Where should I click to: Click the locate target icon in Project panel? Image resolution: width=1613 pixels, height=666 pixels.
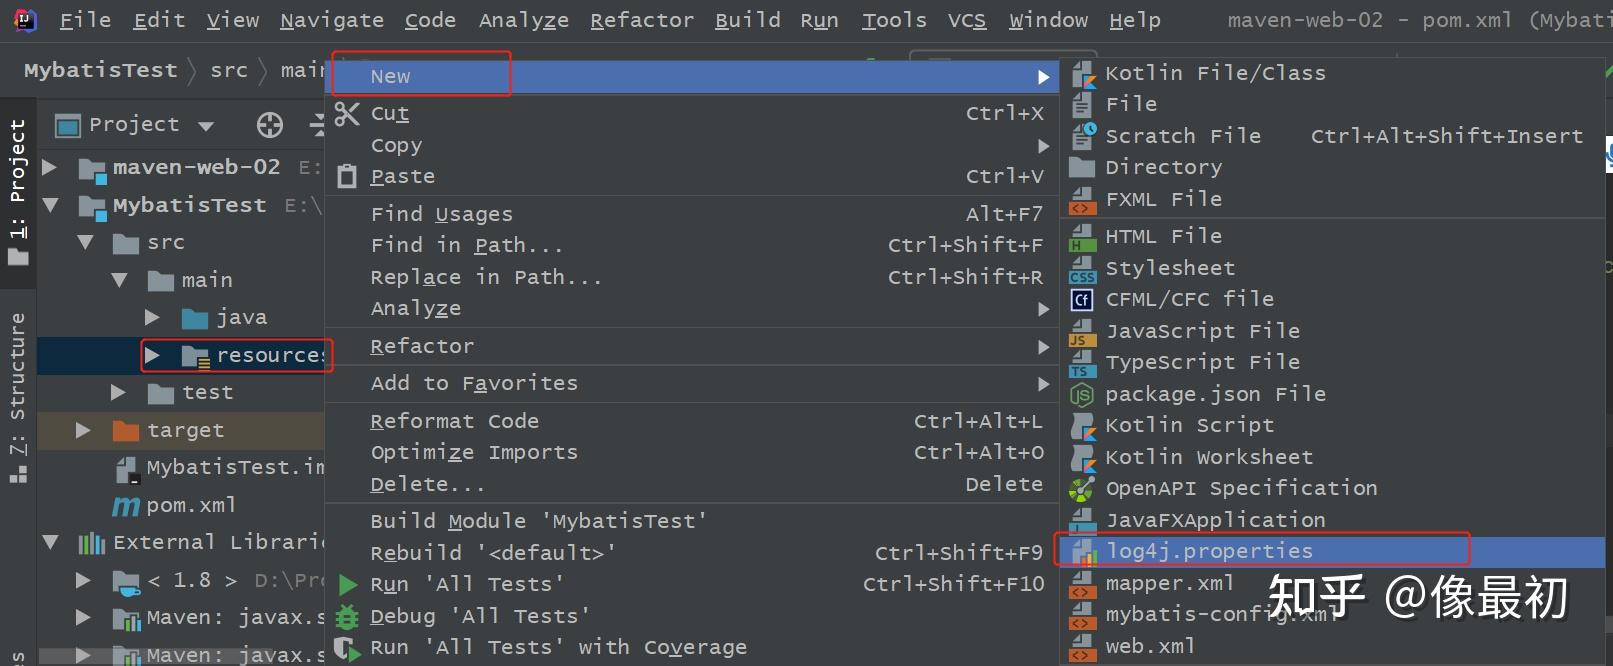pyautogui.click(x=270, y=125)
